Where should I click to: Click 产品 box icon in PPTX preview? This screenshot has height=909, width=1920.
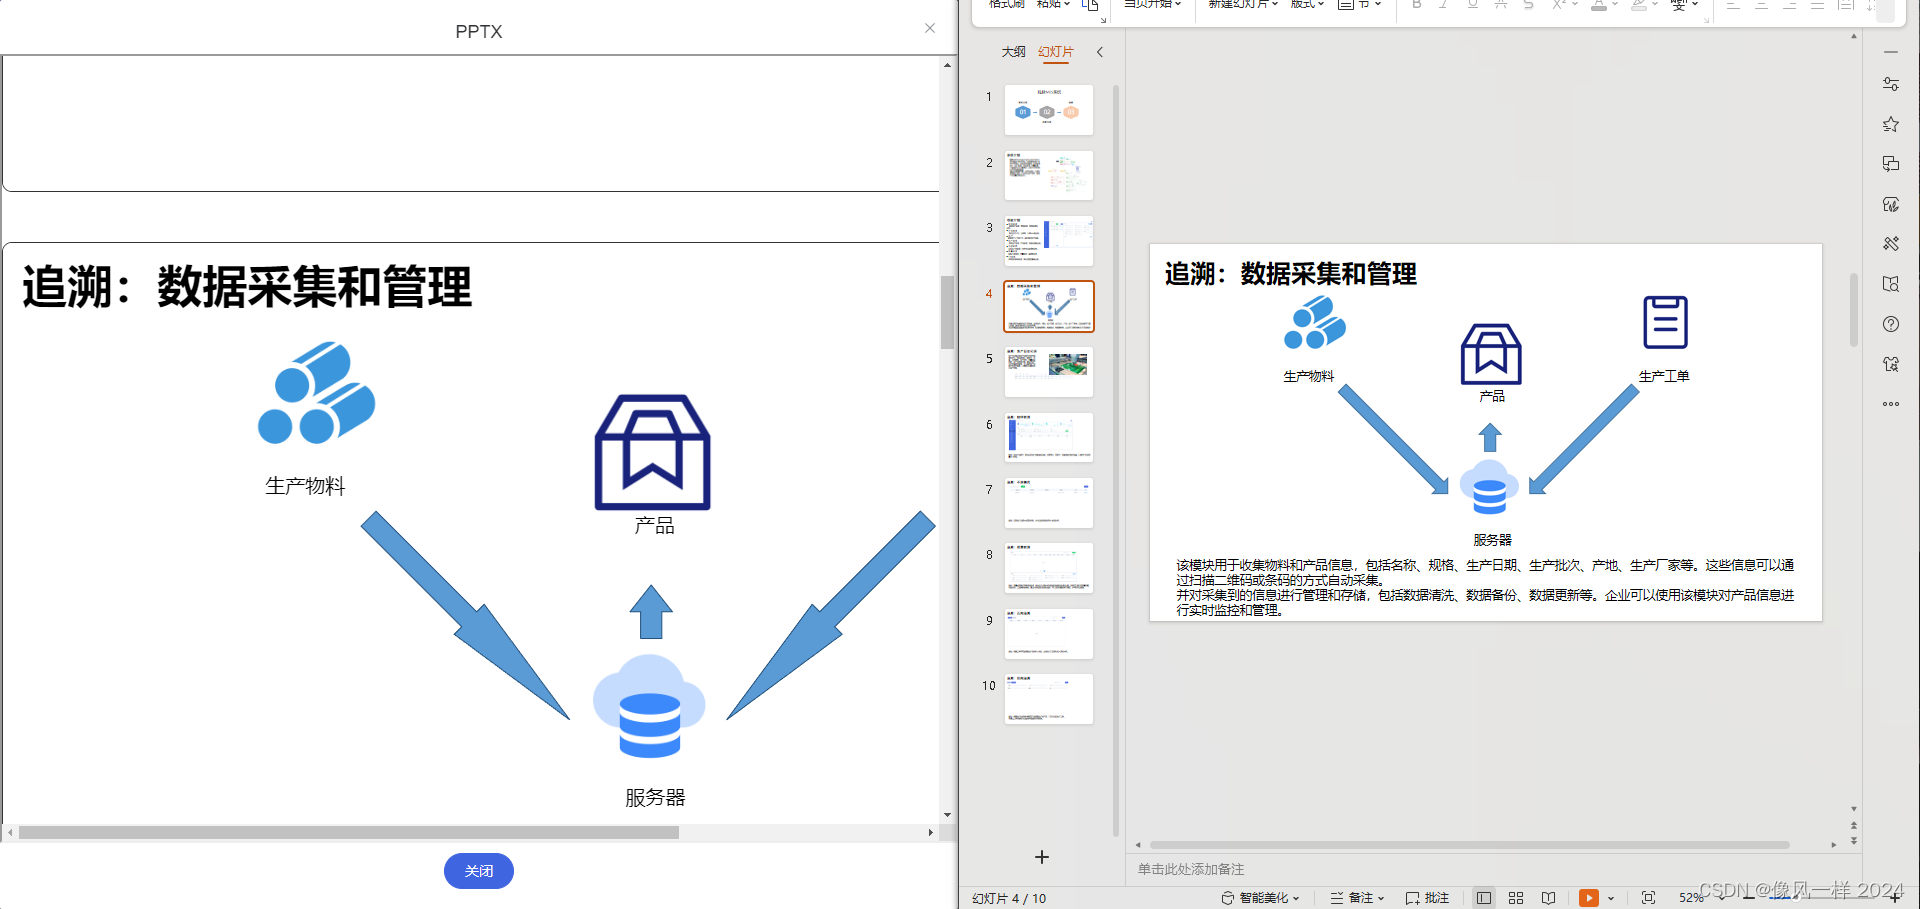coord(652,452)
